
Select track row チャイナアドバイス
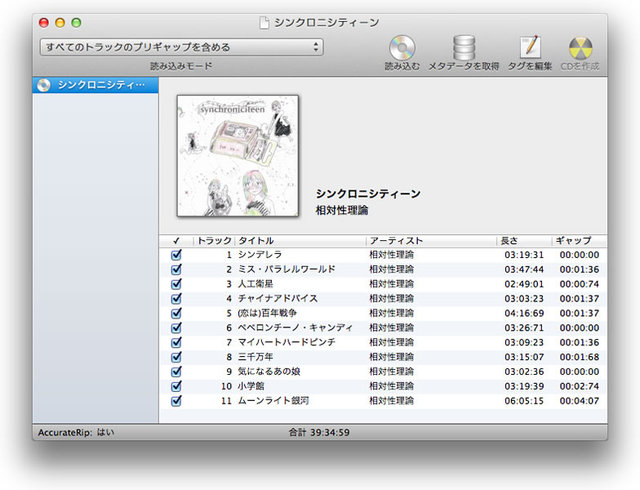[x=300, y=299]
